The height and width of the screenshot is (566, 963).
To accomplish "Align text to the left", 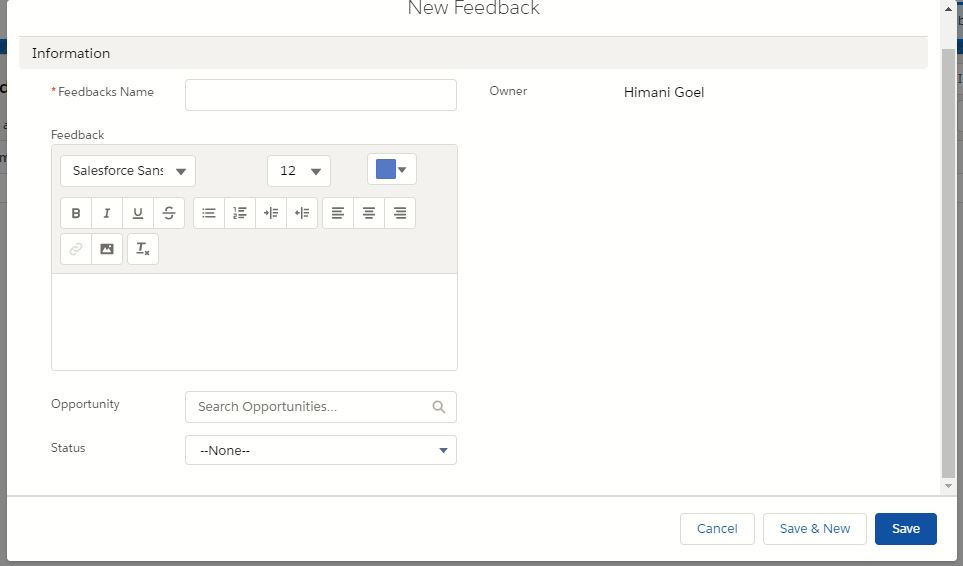I will click(x=338, y=213).
